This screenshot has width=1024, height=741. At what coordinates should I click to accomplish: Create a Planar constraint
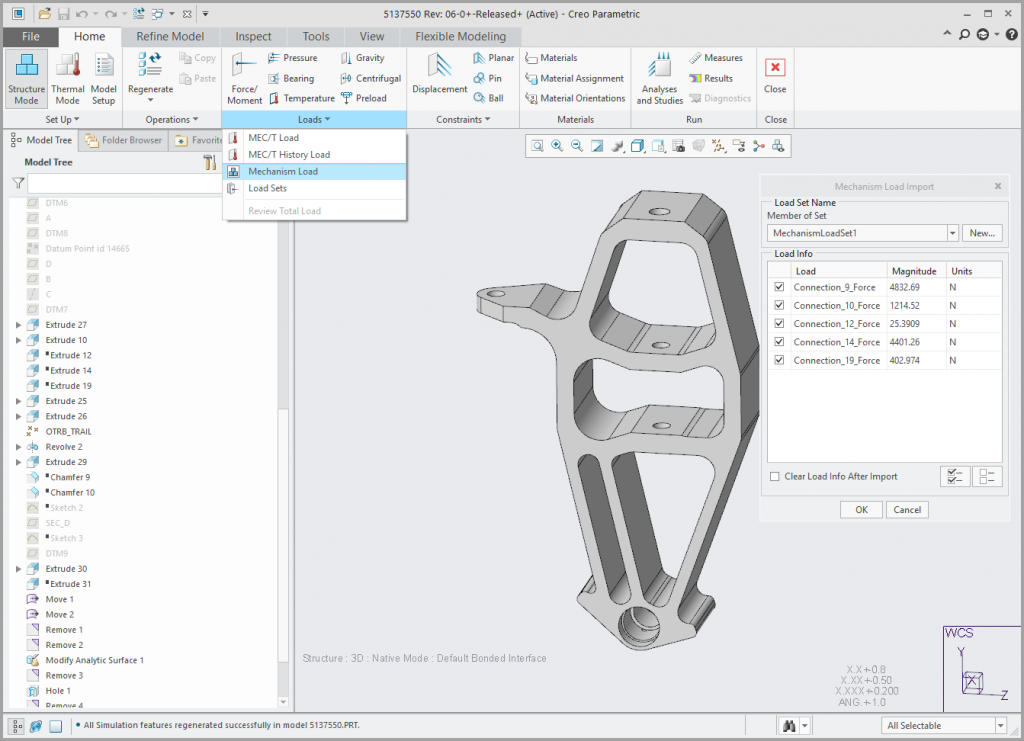pos(493,58)
